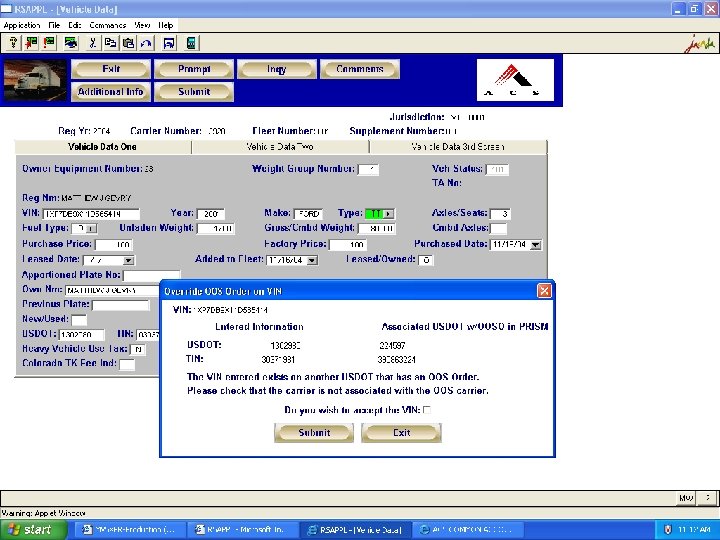Switch to RSAPP Microsoft Internet taskbar item
Image resolution: width=720 pixels, height=540 pixels.
(x=243, y=530)
